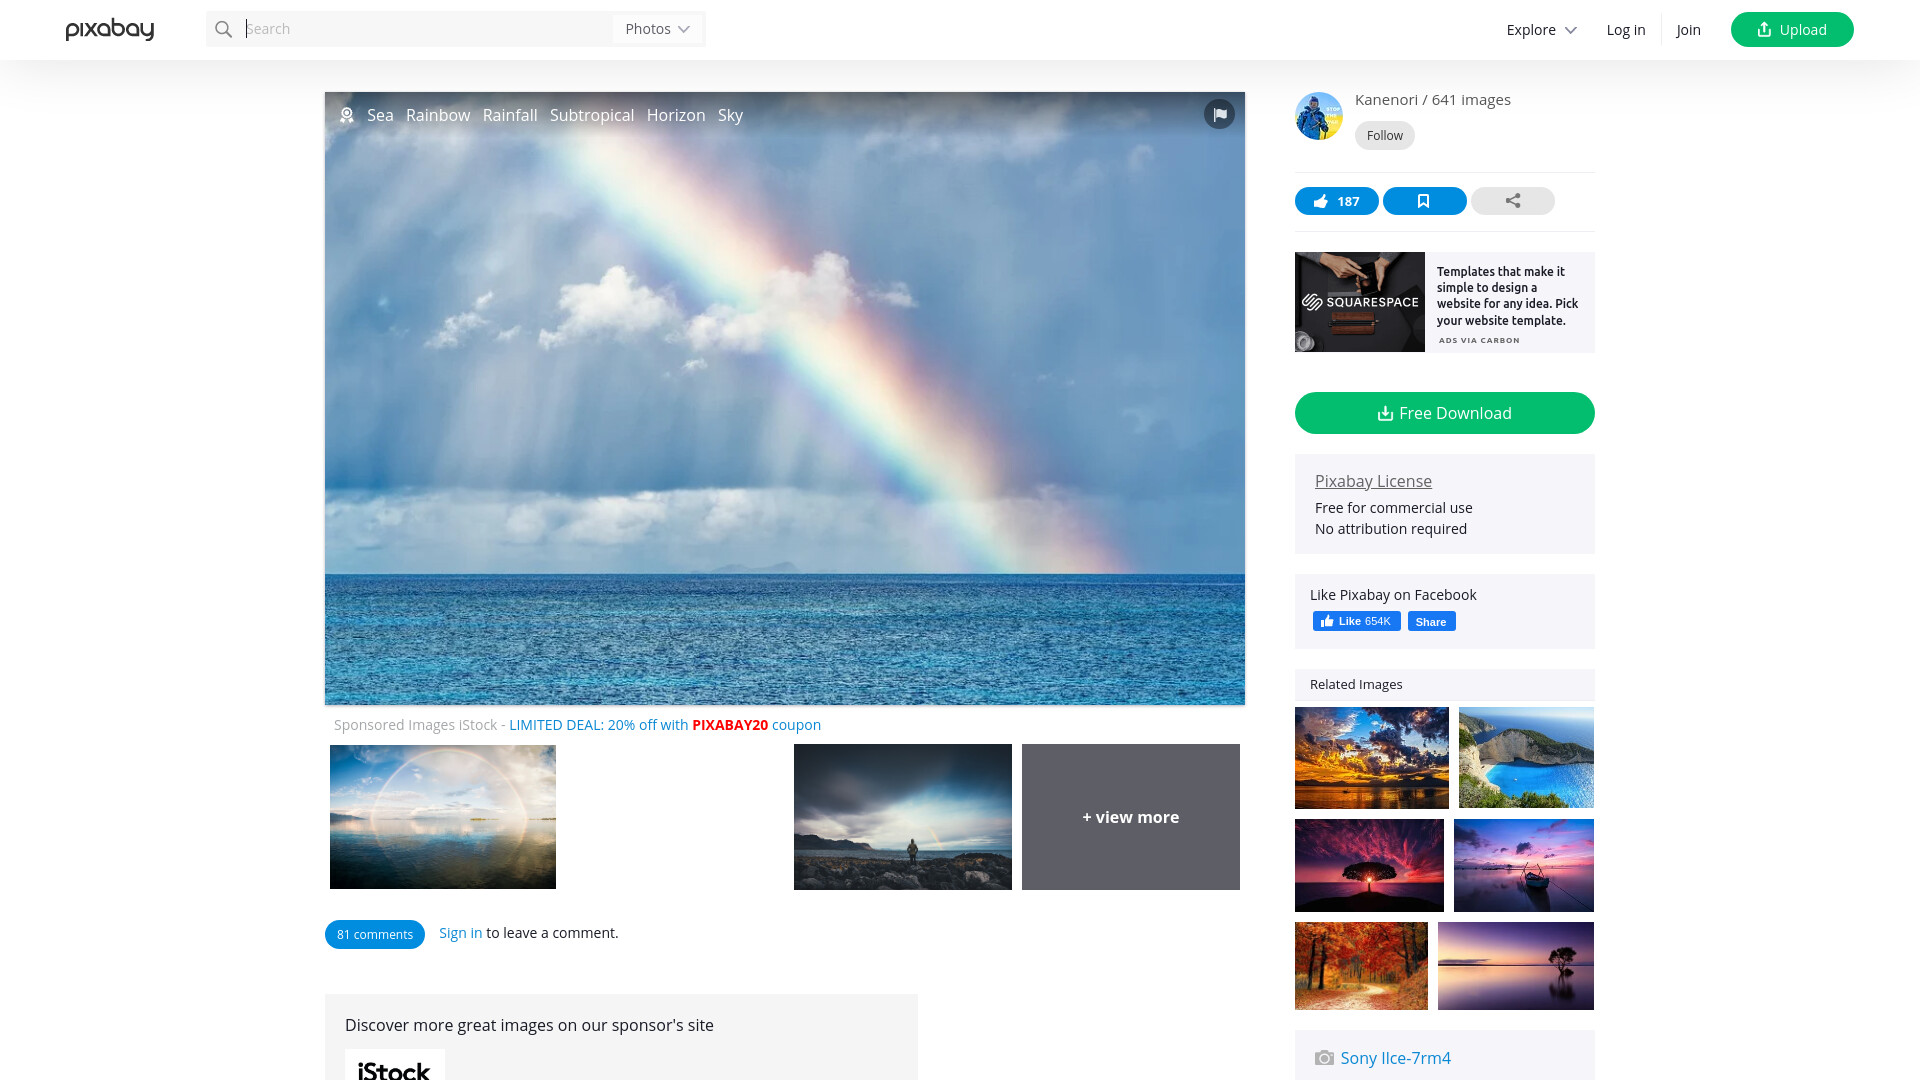Click the Sony Ilce-7rm4 camera link
The width and height of the screenshot is (1920, 1080).
1395,1058
